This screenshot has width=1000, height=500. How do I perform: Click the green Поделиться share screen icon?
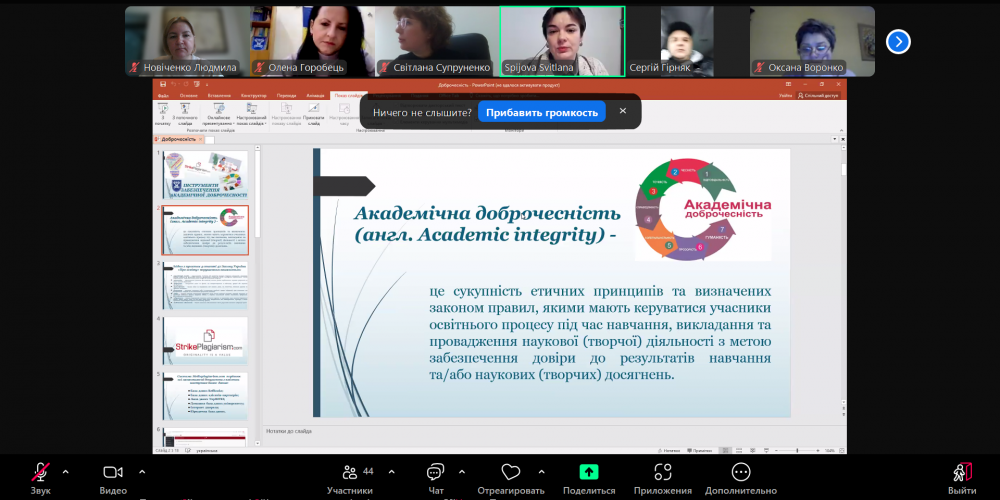pyautogui.click(x=589, y=472)
